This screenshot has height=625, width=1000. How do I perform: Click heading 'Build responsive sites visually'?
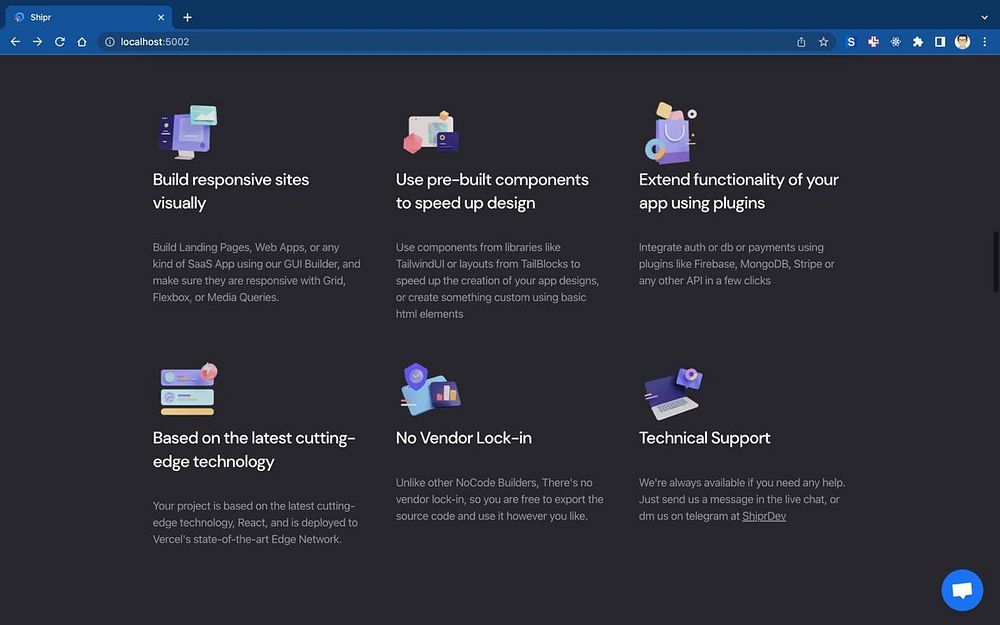tap(231, 191)
